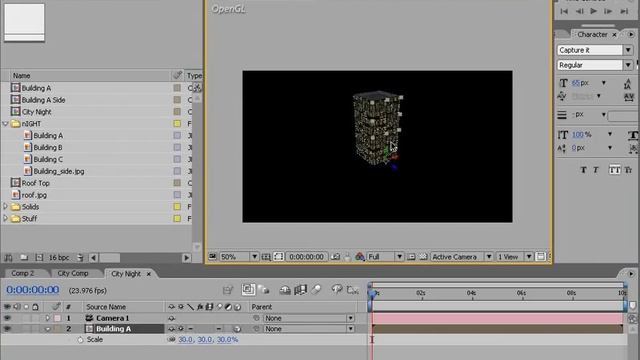Toggle Scale constrain proportions link
Image resolution: width=640 pixels, height=360 pixels.
171,340
